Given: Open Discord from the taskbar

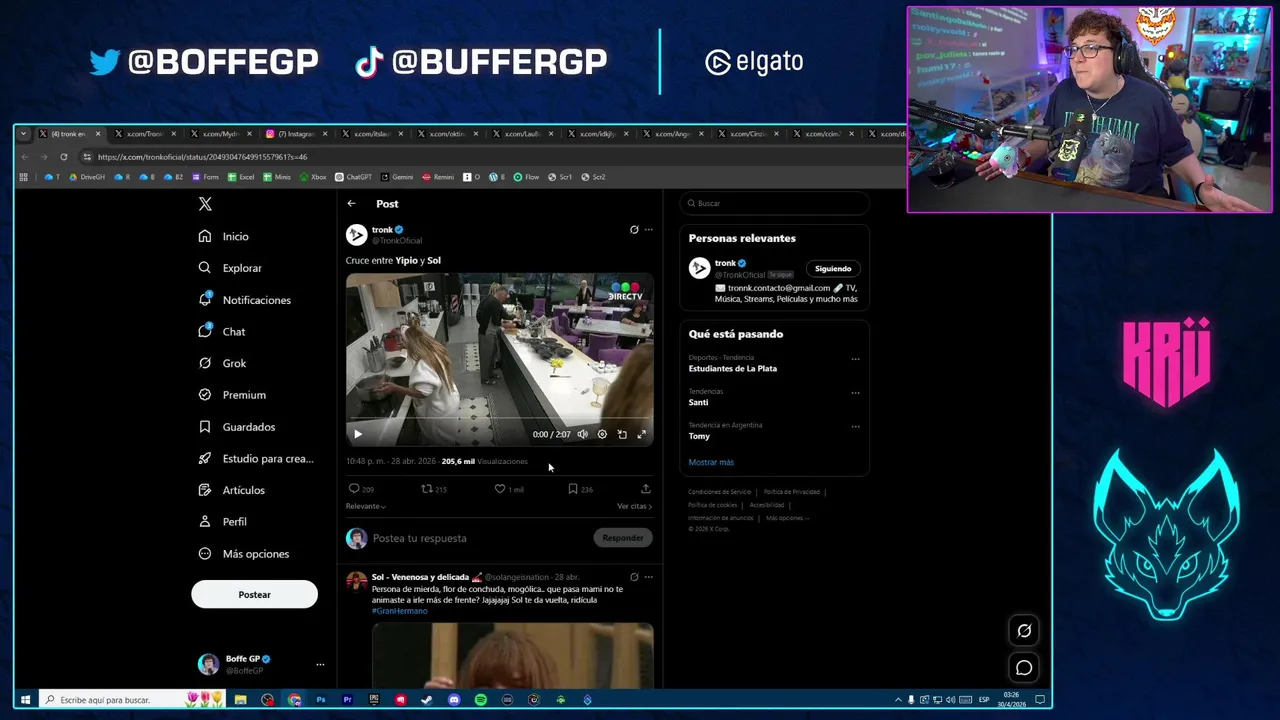Looking at the screenshot, I should 454,700.
